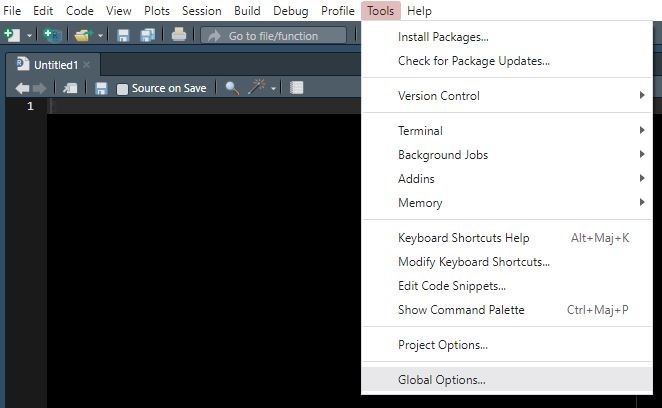
Task: Select Global Options from the Tools menu
Action: [442, 380]
